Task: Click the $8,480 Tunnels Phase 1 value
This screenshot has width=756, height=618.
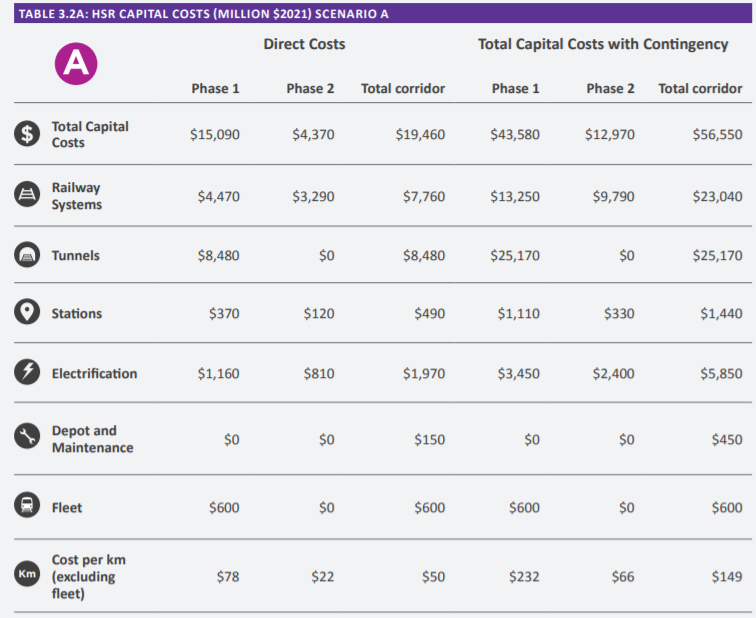Action: point(218,256)
